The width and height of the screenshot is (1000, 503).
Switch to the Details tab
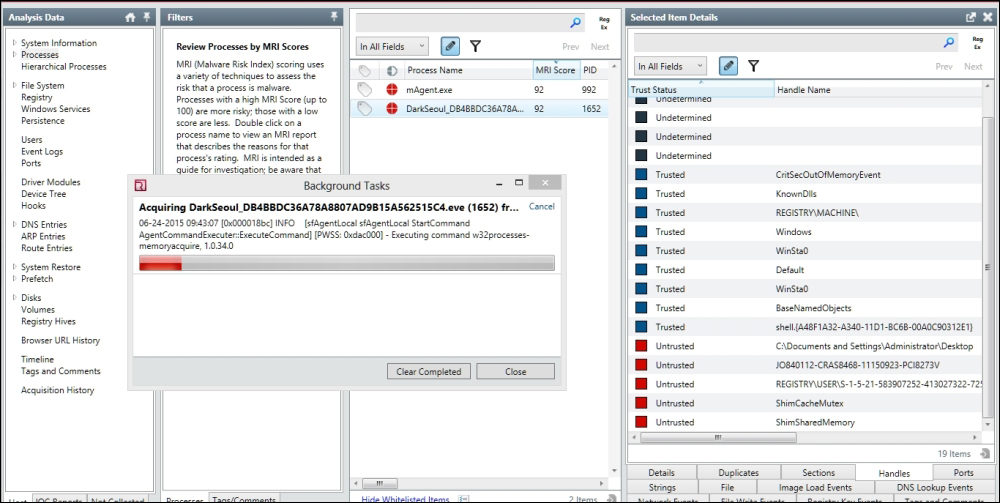(x=661, y=472)
